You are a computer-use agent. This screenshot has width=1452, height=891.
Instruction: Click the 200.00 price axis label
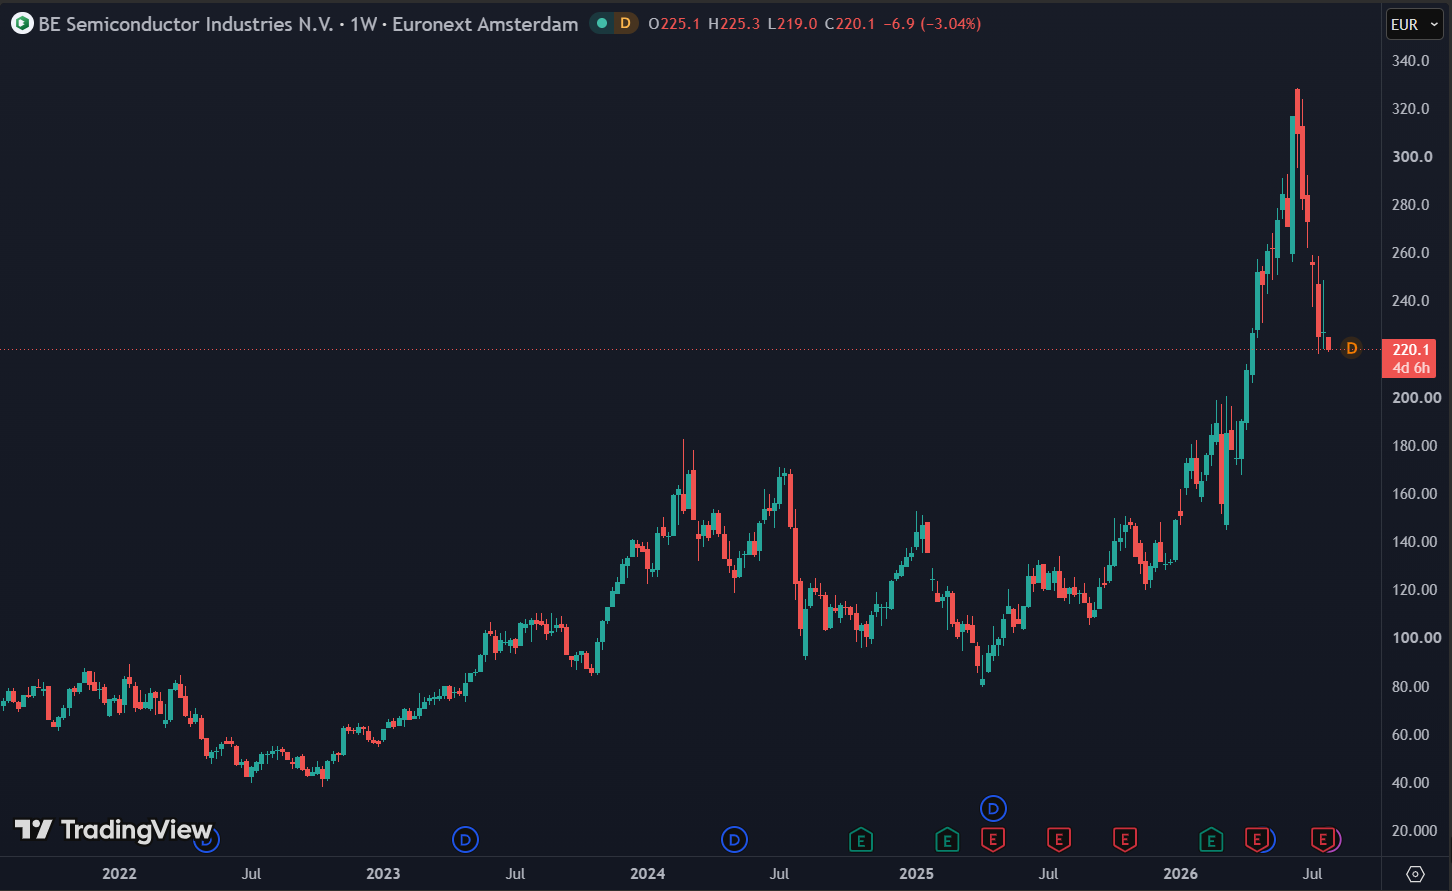pos(1417,398)
